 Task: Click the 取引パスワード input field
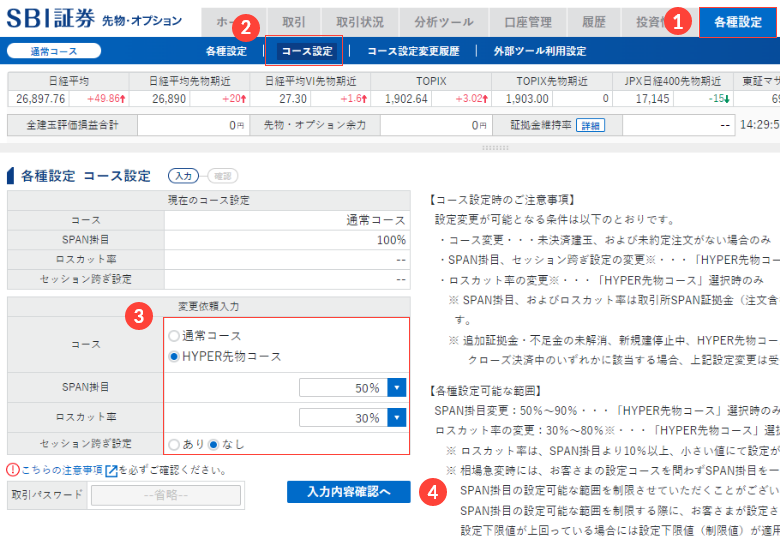tap(166, 496)
